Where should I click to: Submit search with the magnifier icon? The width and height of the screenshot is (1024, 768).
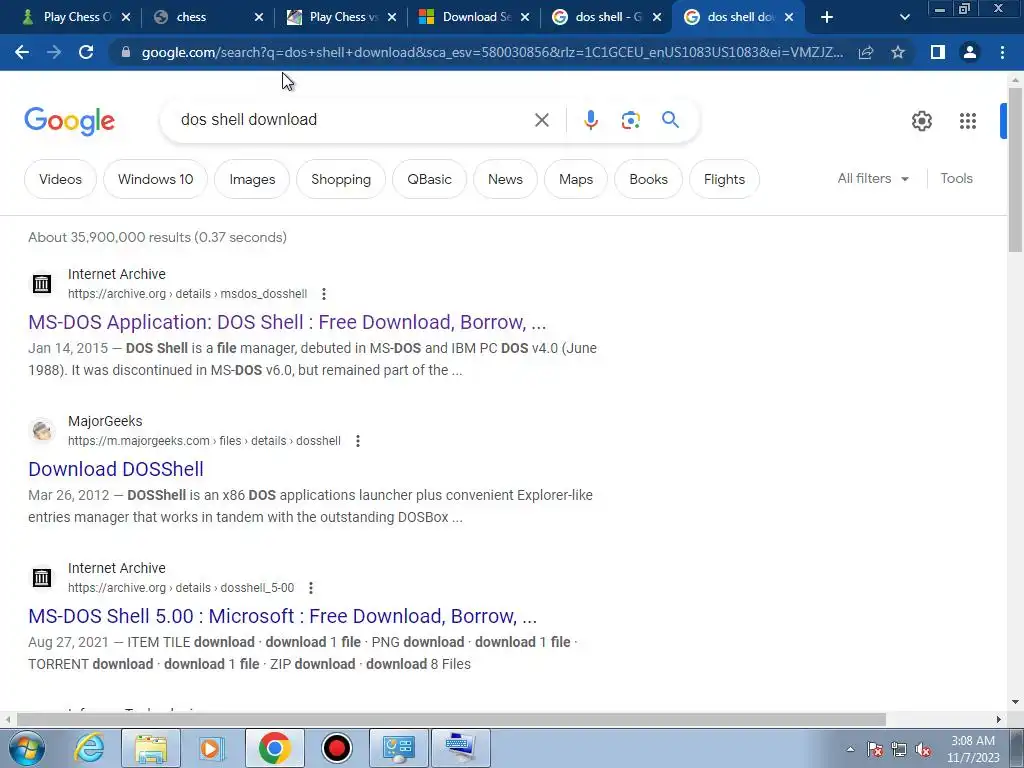tap(670, 120)
